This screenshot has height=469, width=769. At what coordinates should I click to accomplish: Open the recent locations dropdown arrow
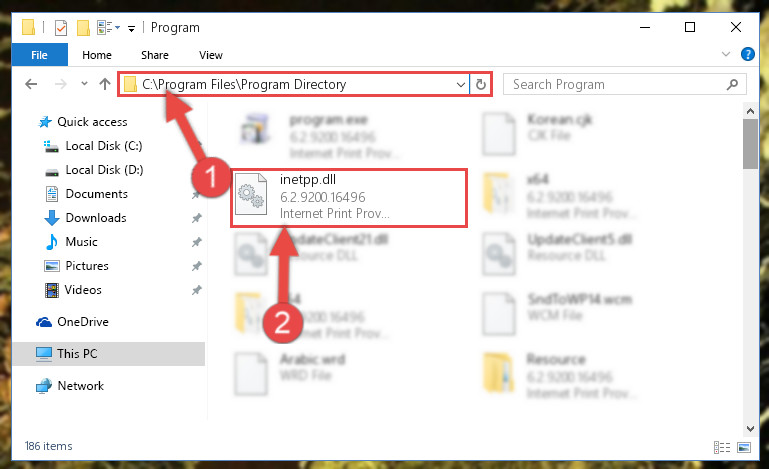pyautogui.click(x=84, y=84)
